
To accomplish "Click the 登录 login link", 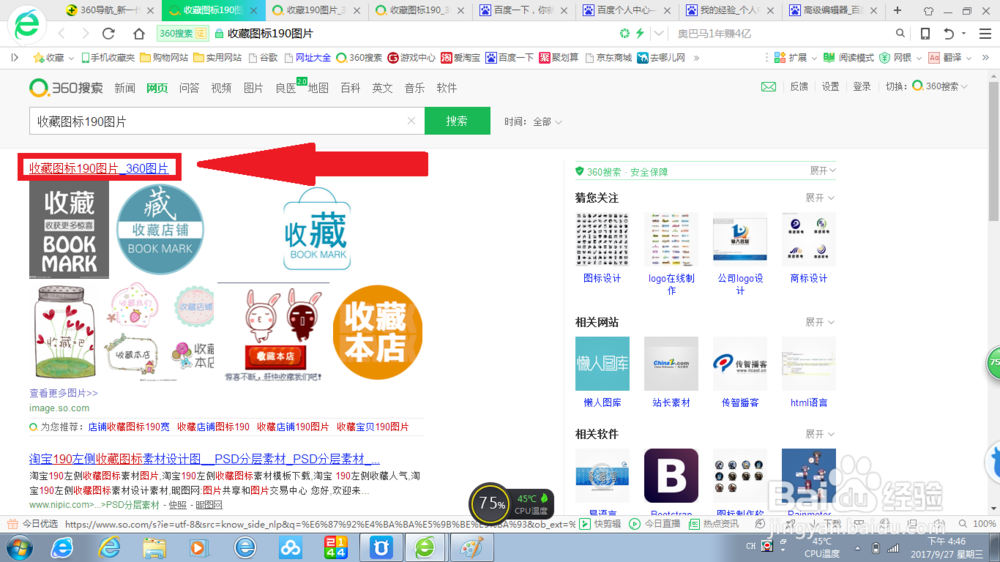I will (862, 87).
